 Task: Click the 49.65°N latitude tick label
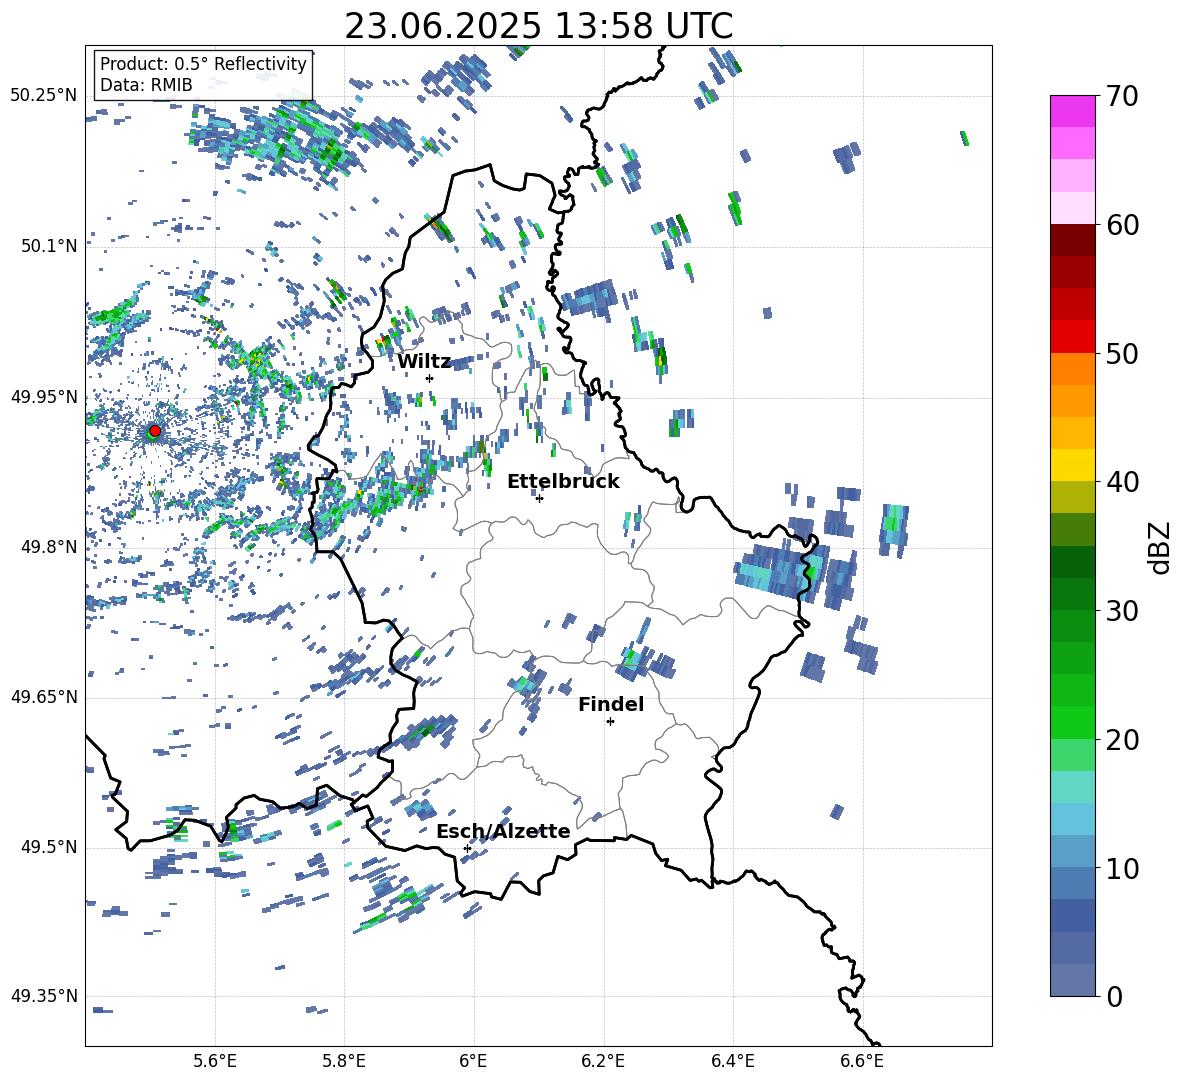[x=44, y=697]
